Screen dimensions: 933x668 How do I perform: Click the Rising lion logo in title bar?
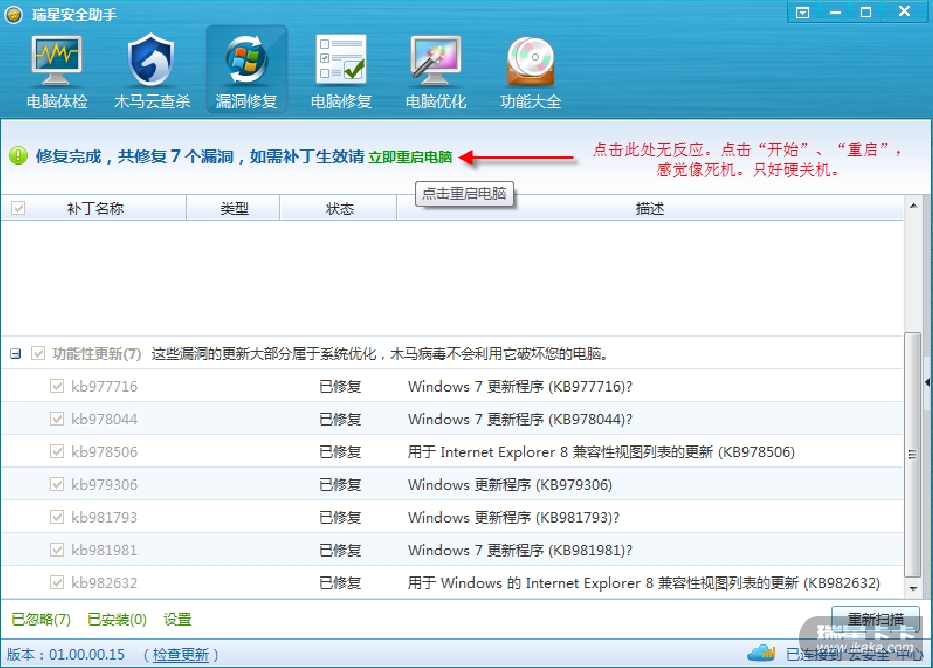pyautogui.click(x=14, y=14)
